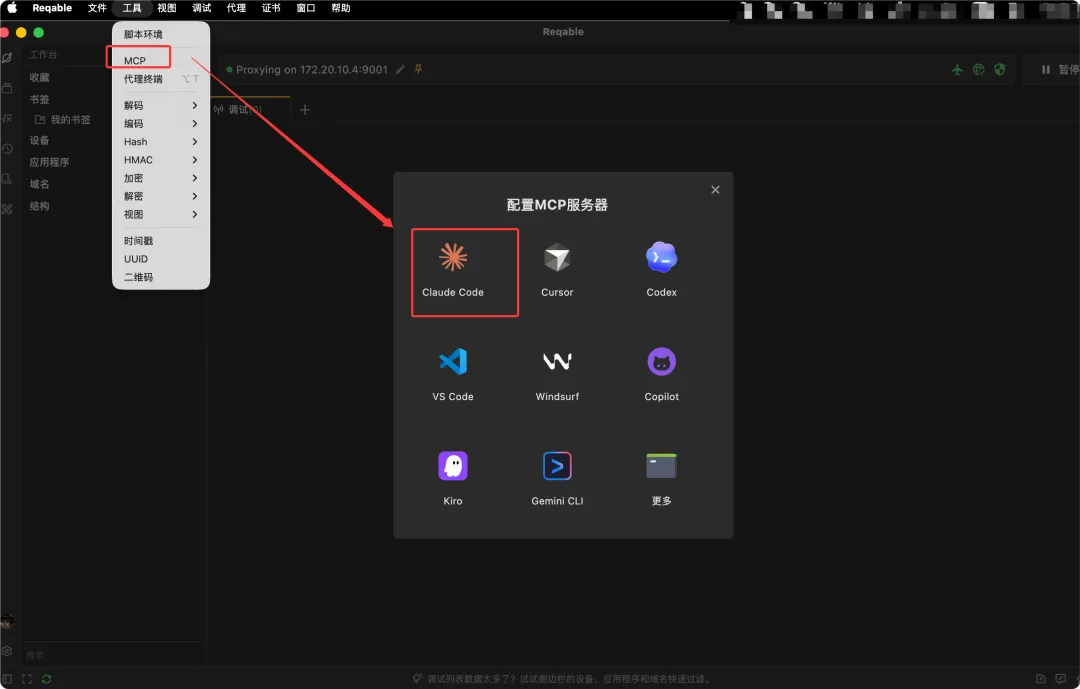Choose Claude Code in the MCP dialog
1080x689 pixels.
tap(453, 271)
